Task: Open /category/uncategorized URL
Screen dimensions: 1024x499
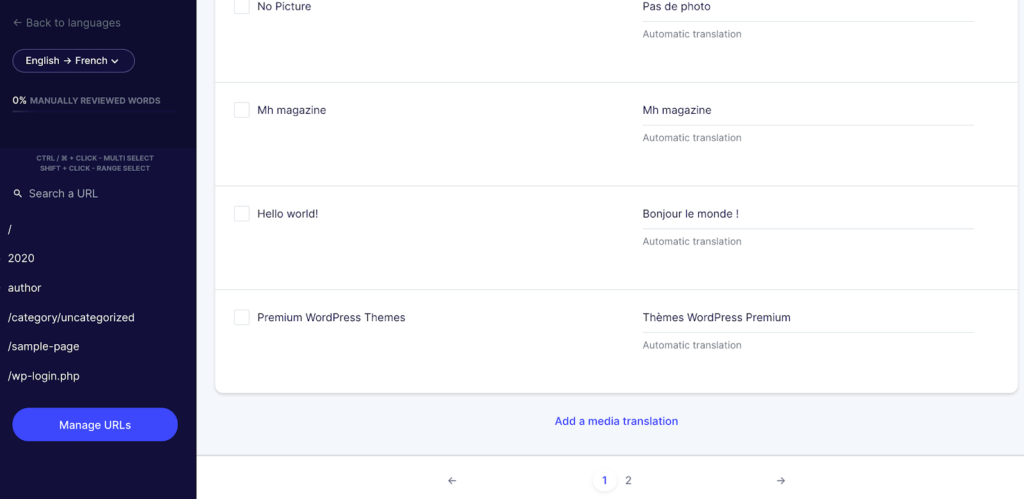Action: (71, 317)
